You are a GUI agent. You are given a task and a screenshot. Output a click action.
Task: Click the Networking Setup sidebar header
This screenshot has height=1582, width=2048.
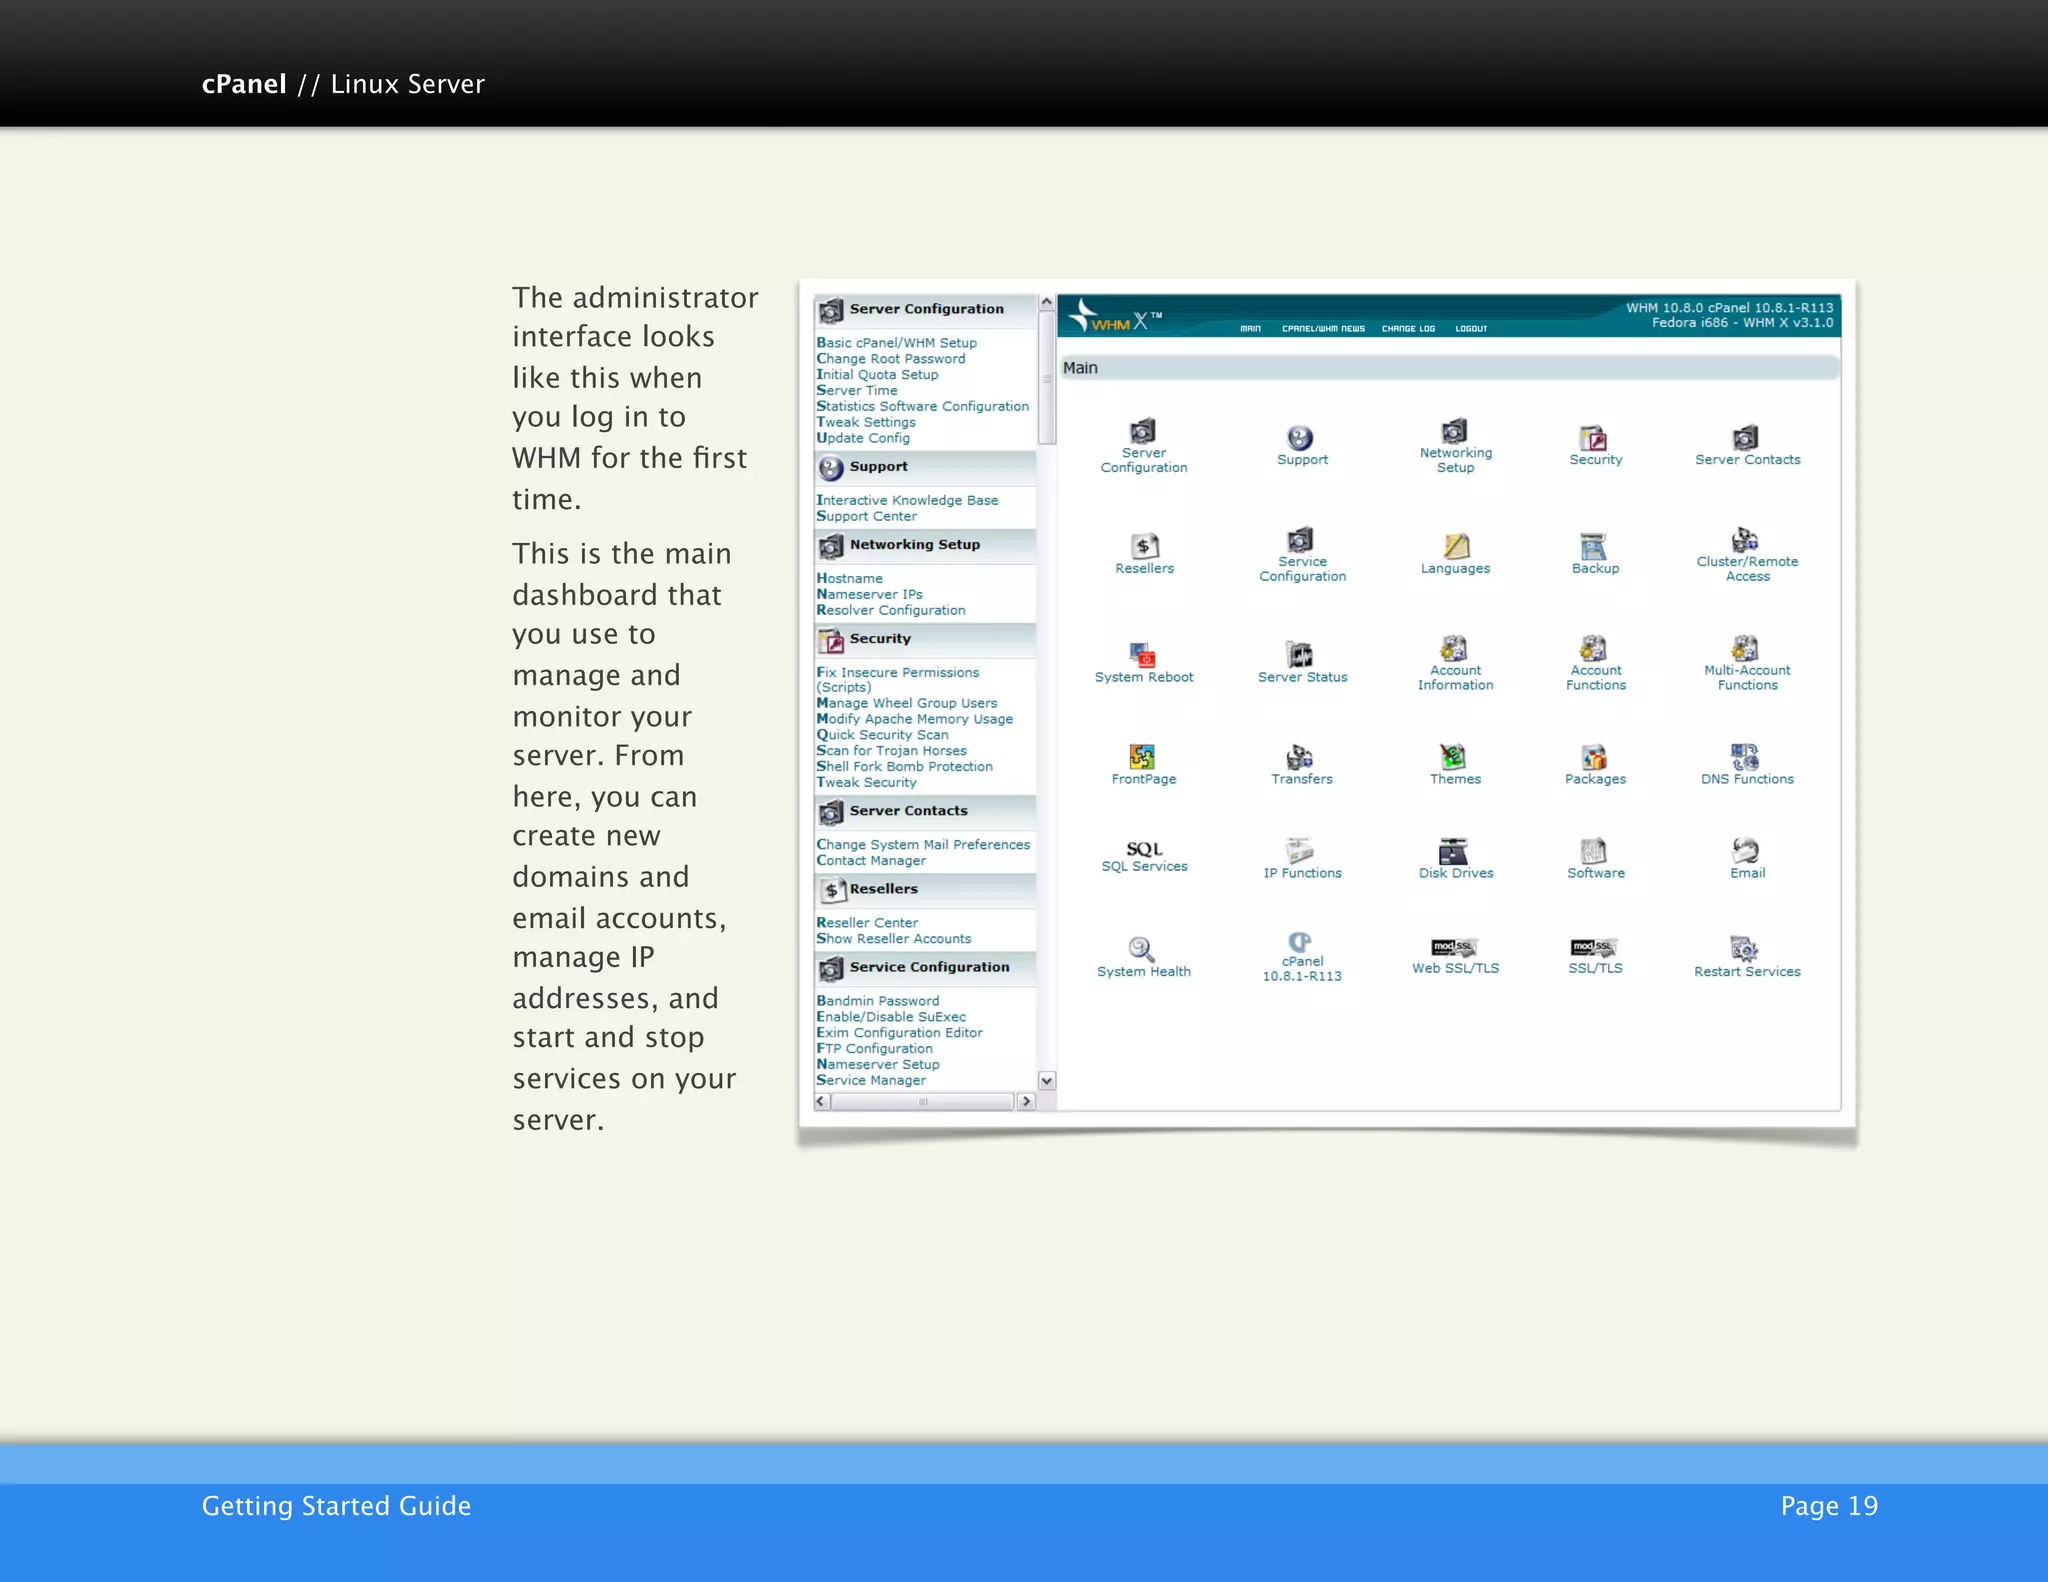(914, 545)
